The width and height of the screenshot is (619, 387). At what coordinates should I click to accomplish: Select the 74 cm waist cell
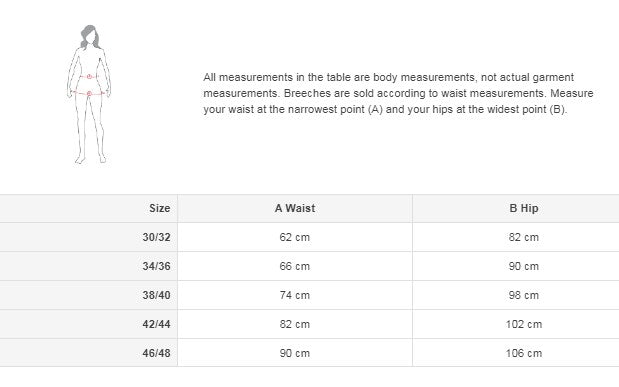pyautogui.click(x=295, y=295)
